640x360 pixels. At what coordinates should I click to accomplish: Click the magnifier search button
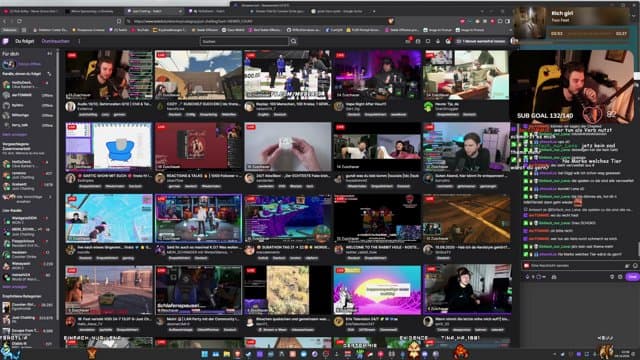click(293, 41)
